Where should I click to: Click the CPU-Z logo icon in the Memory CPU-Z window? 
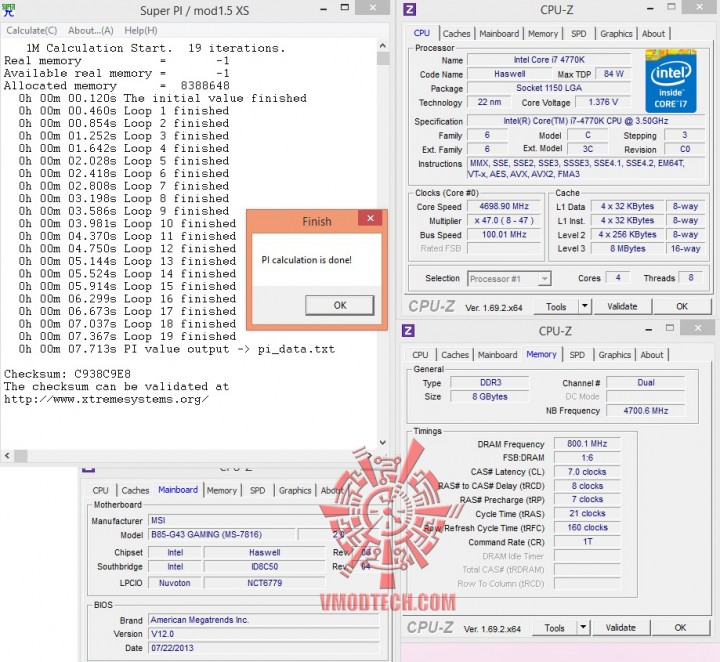click(408, 330)
